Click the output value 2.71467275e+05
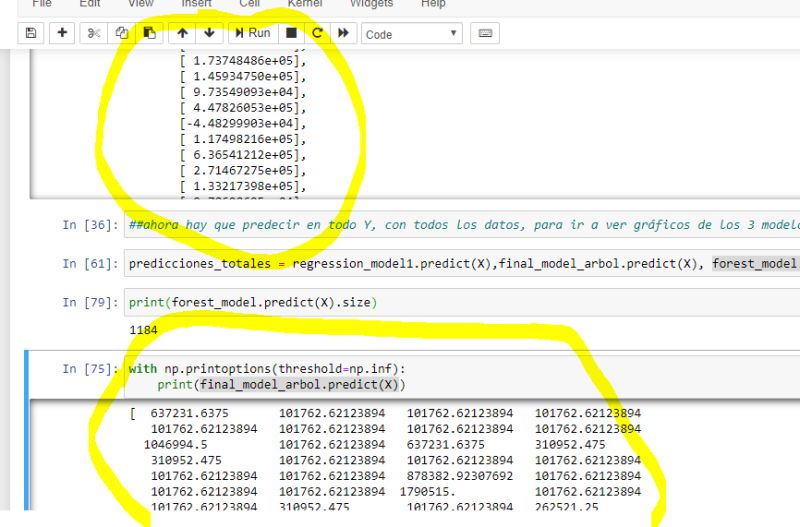This screenshot has height=527, width=800. pos(243,170)
